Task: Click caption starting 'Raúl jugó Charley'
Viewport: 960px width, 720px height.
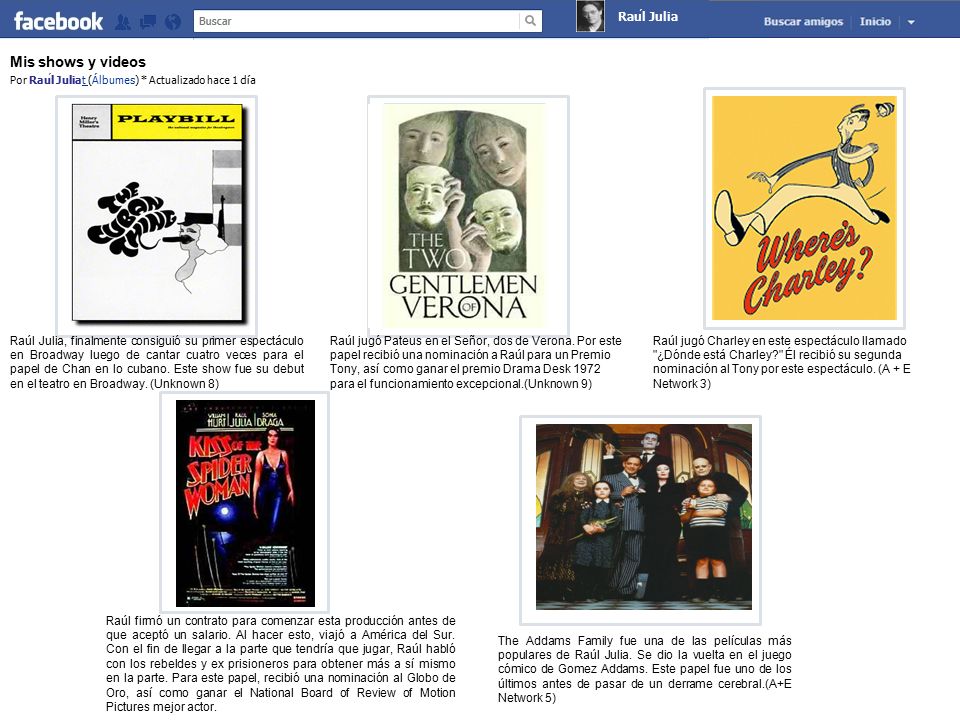Action: point(782,362)
